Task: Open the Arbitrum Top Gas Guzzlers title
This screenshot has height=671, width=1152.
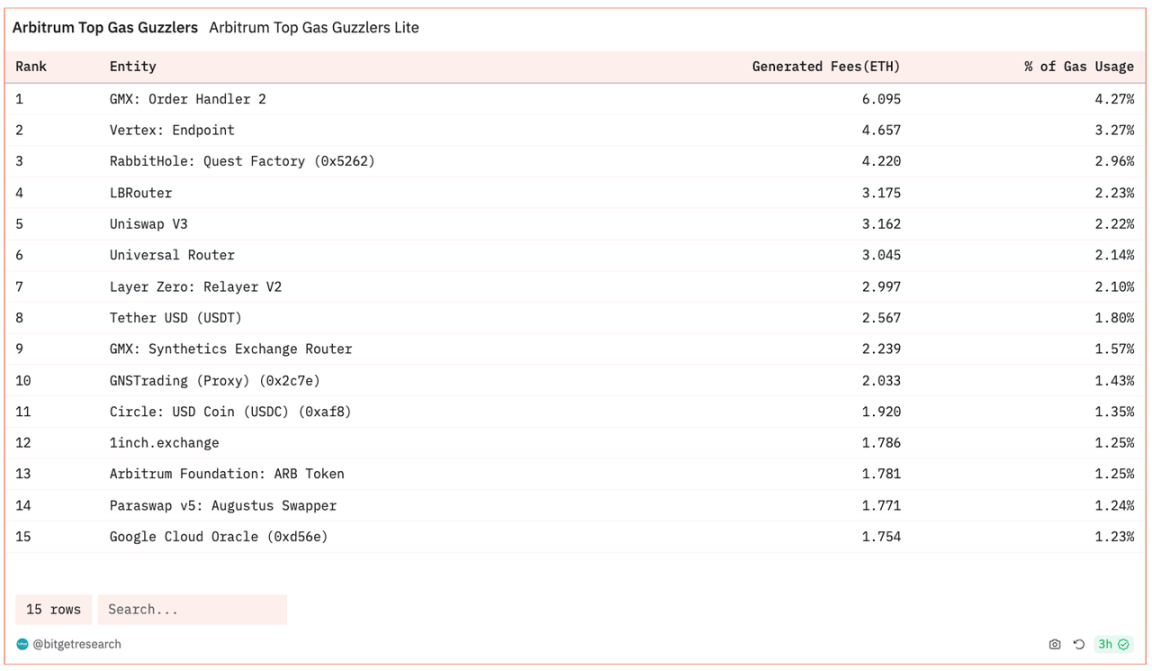Action: click(105, 28)
